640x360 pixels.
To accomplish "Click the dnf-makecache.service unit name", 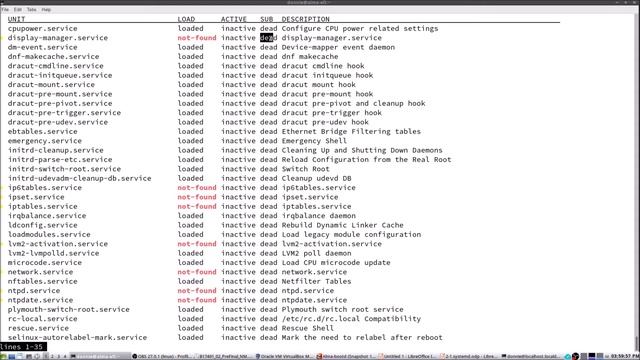I will pyautogui.click(x=53, y=56).
